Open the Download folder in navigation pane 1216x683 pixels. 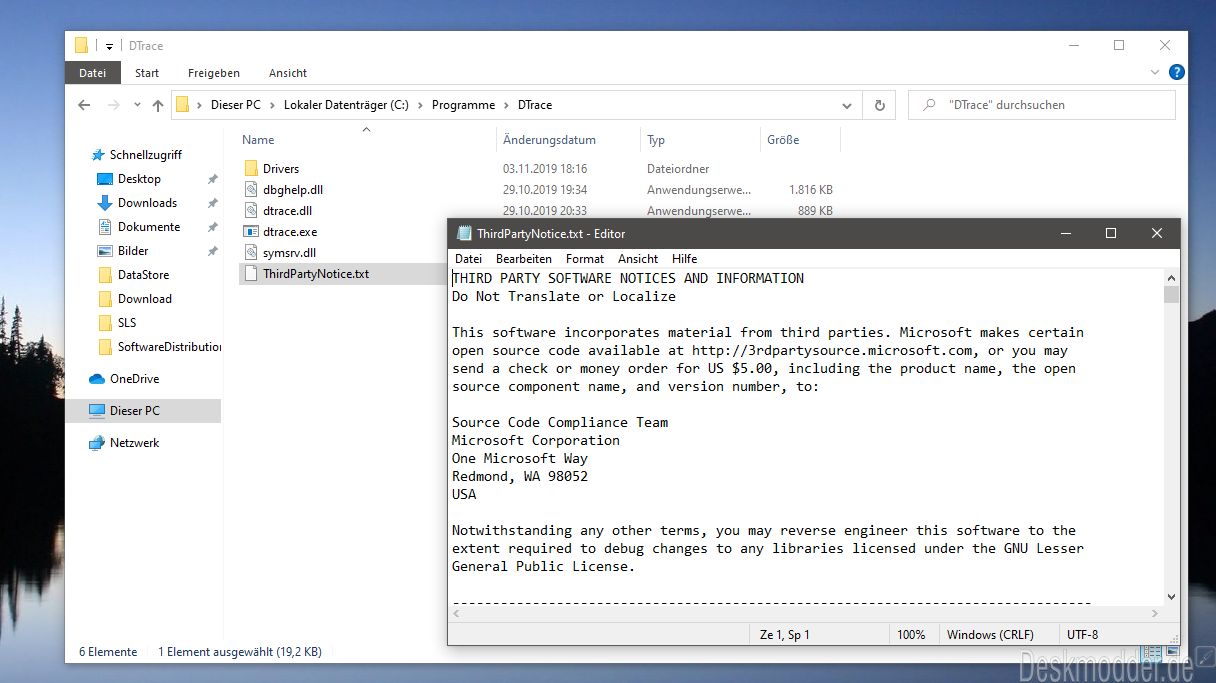tap(145, 299)
